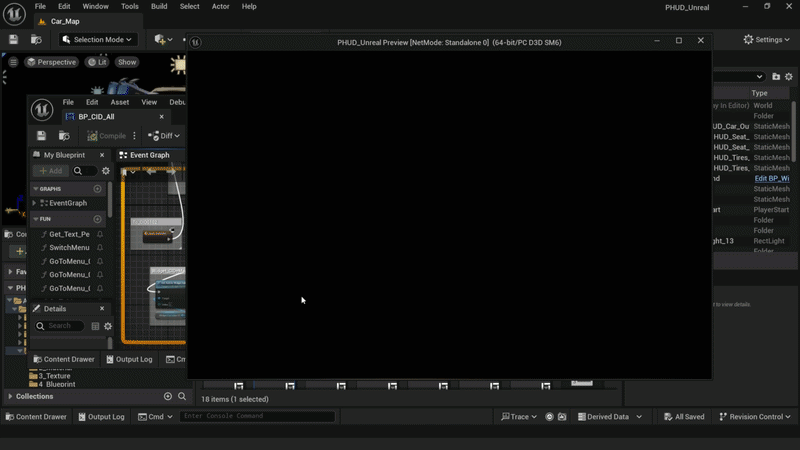Close the My Blueprint panel
This screenshot has width=800, height=450.
tap(102, 155)
